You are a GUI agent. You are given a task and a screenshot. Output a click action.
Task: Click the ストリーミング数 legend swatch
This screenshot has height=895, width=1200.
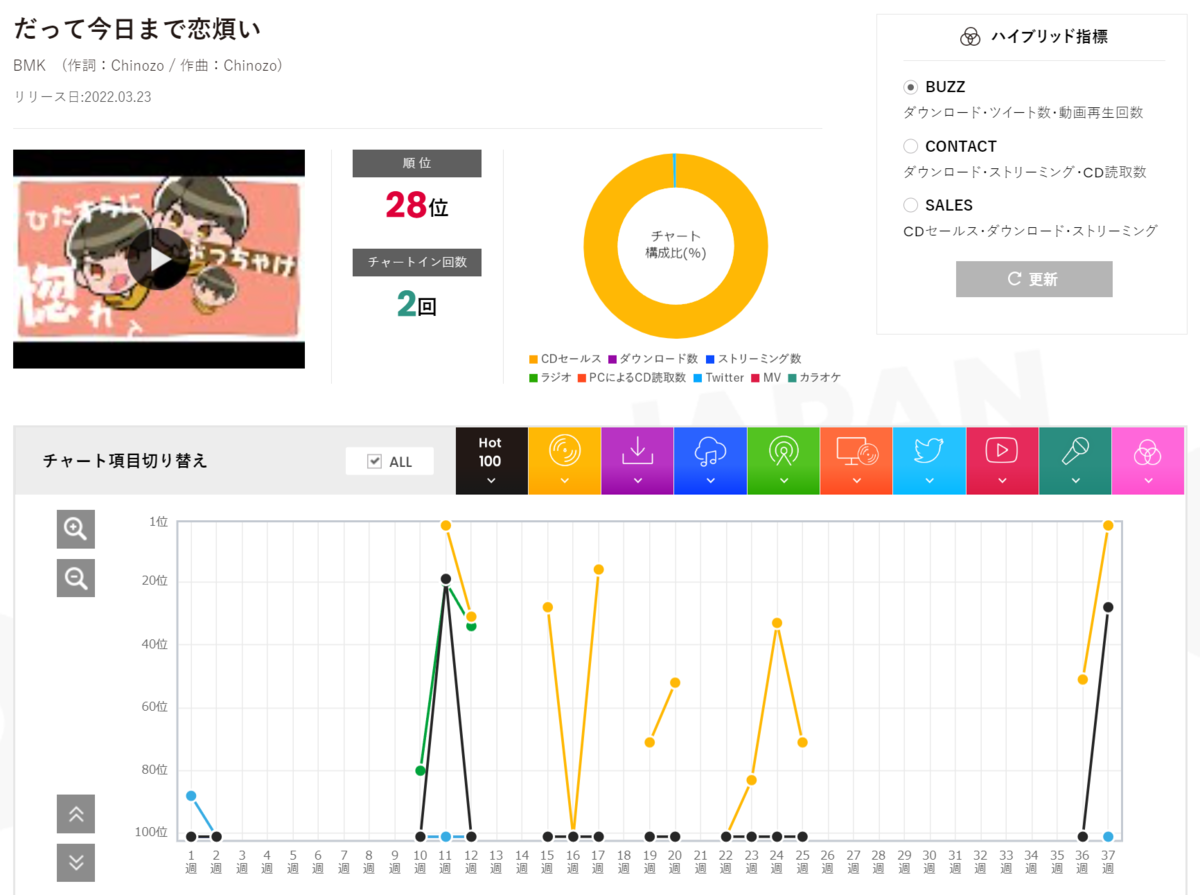709,359
